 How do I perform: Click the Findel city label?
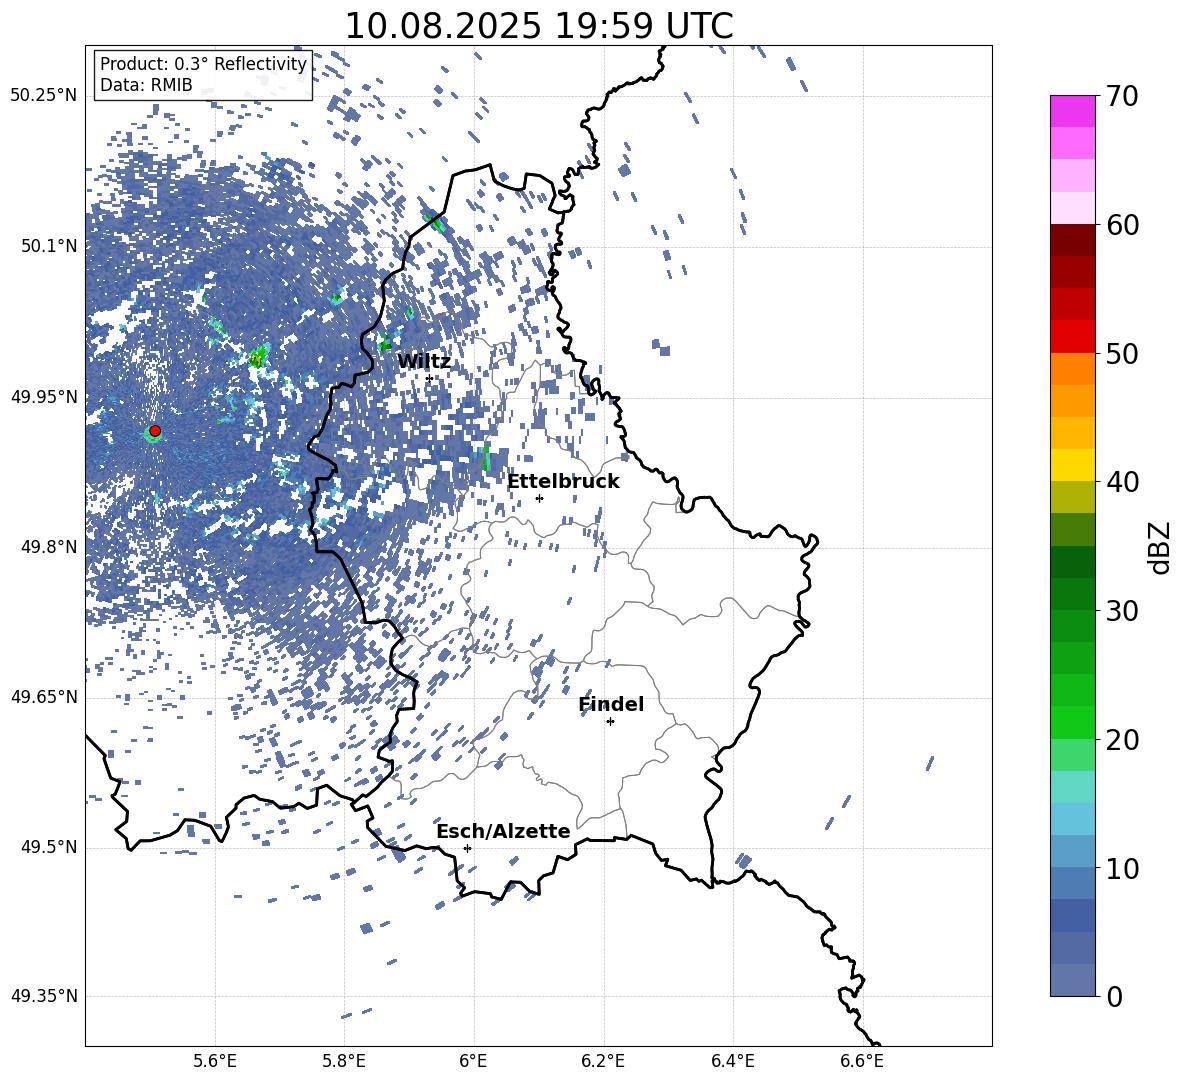(x=611, y=704)
